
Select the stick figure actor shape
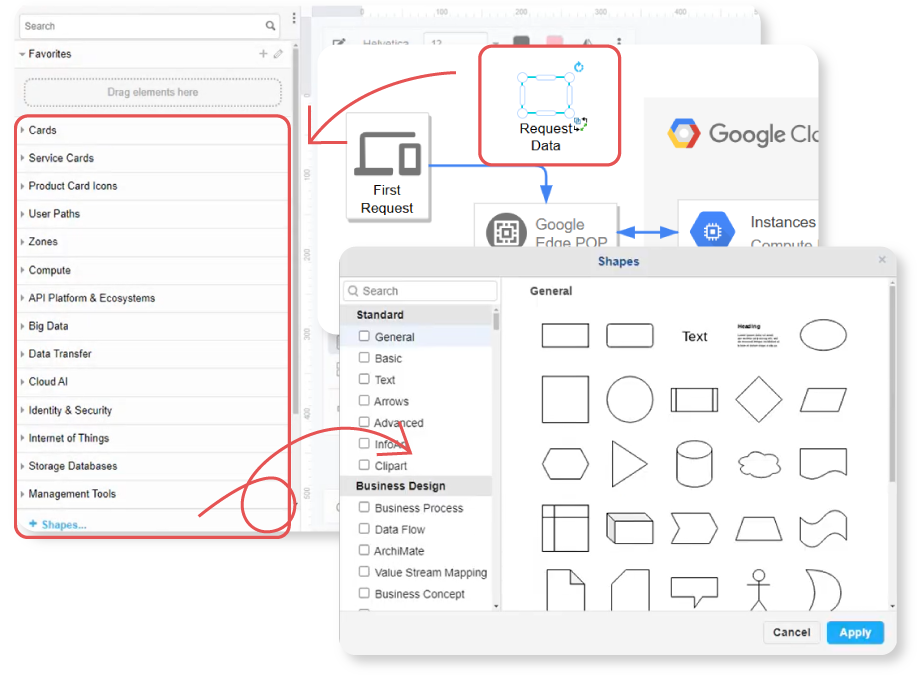tap(759, 590)
